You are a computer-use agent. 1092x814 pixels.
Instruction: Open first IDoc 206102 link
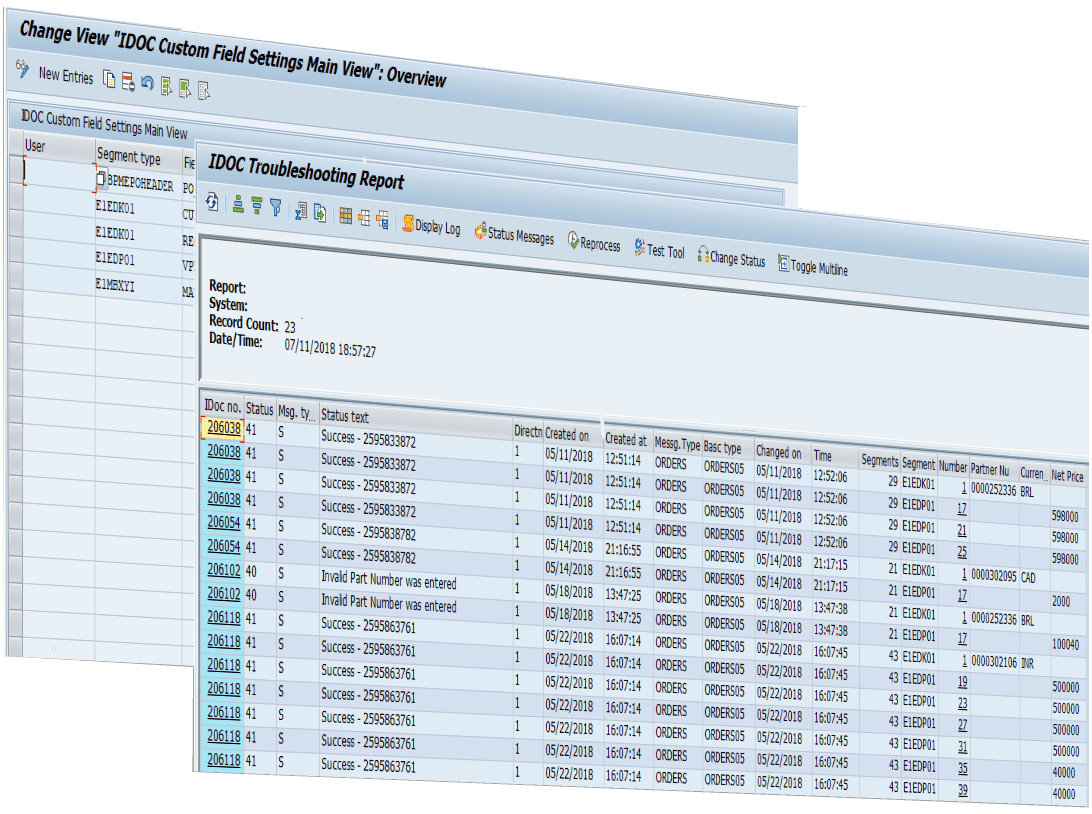(224, 570)
